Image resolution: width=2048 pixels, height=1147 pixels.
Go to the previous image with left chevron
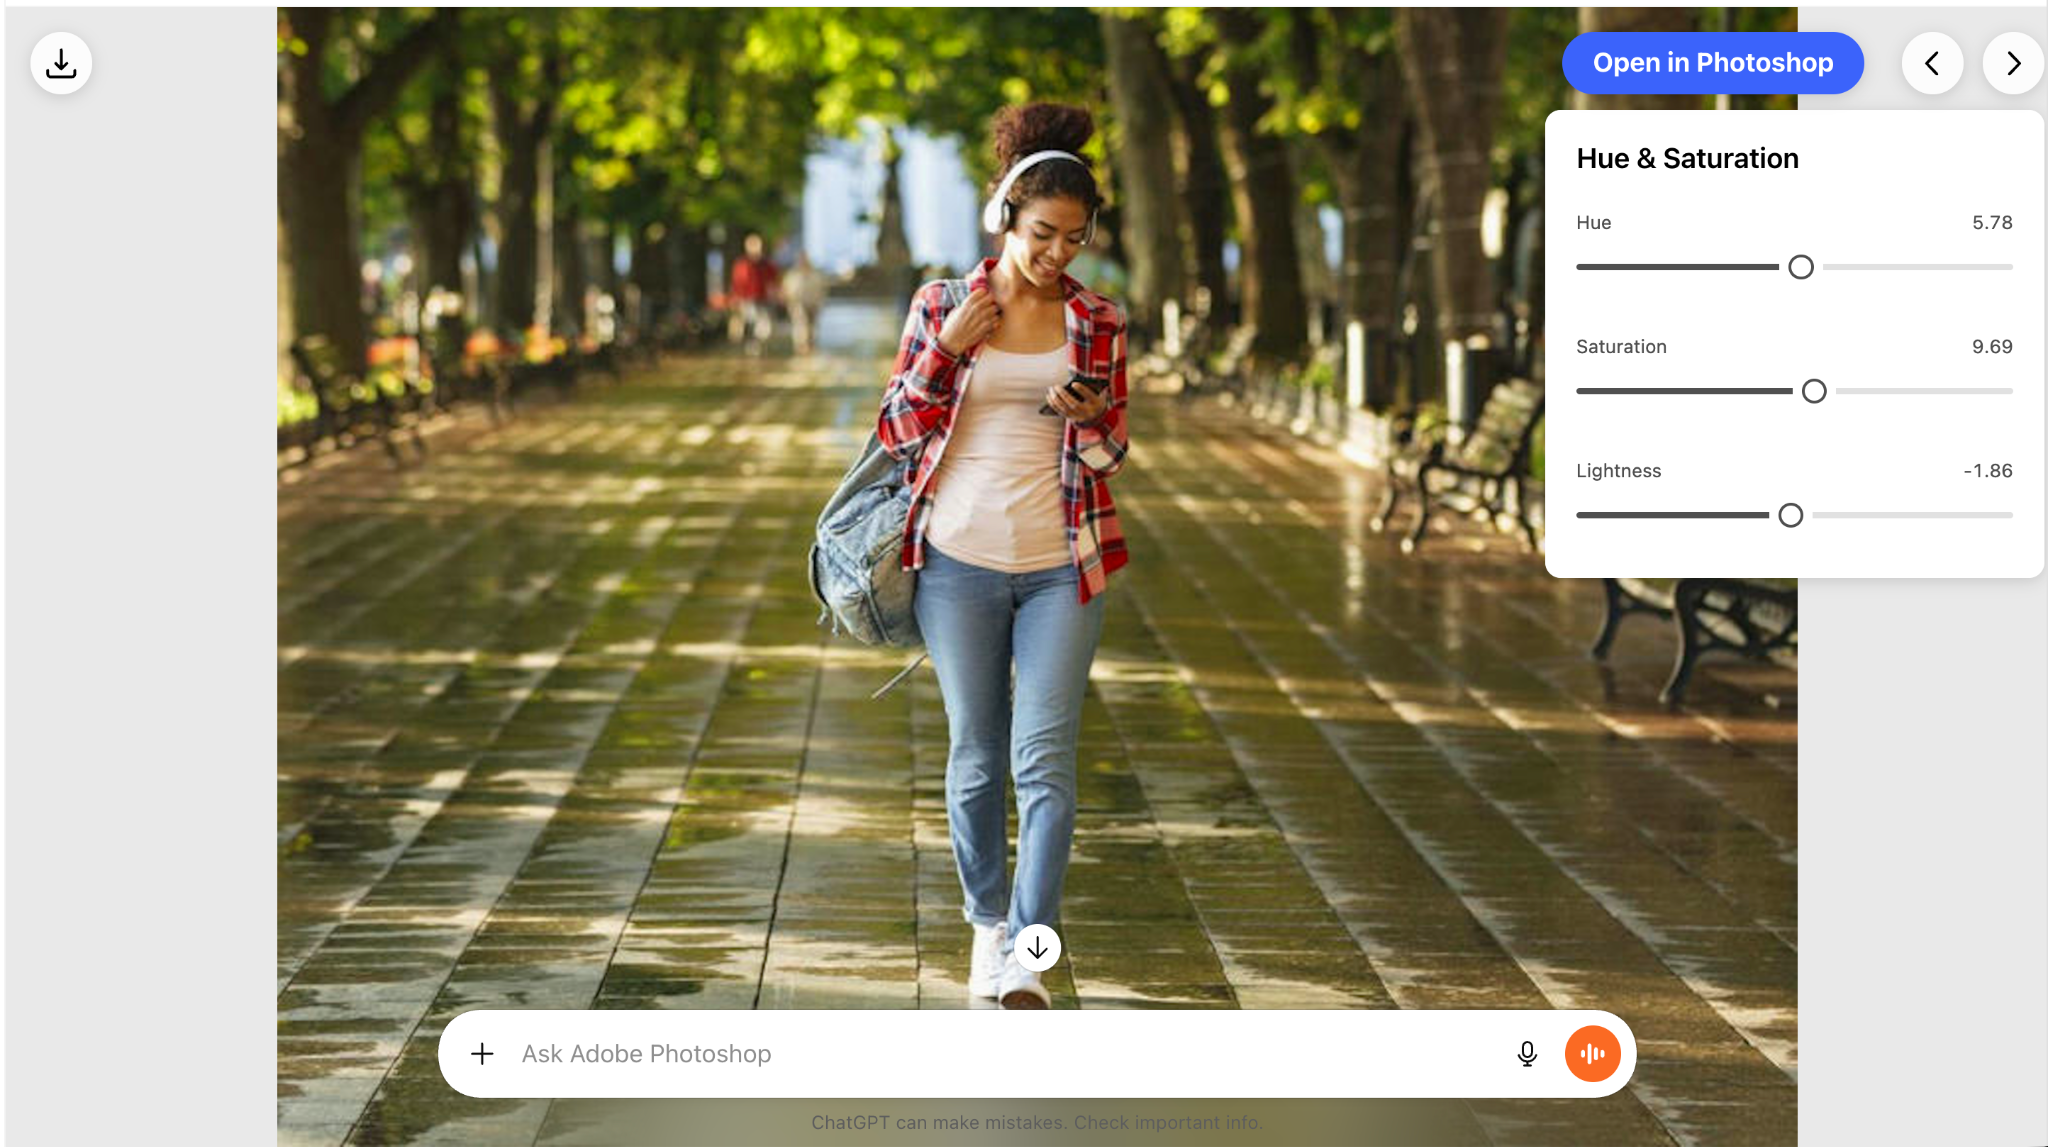(1932, 63)
